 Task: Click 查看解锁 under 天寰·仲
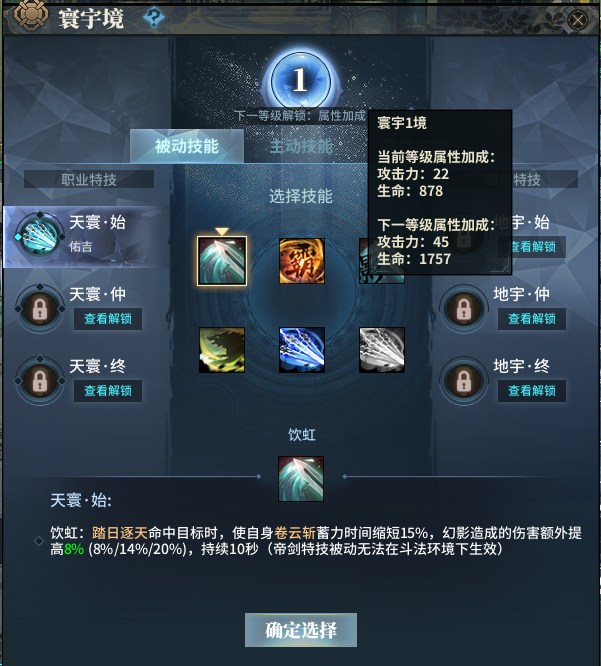[x=108, y=319]
